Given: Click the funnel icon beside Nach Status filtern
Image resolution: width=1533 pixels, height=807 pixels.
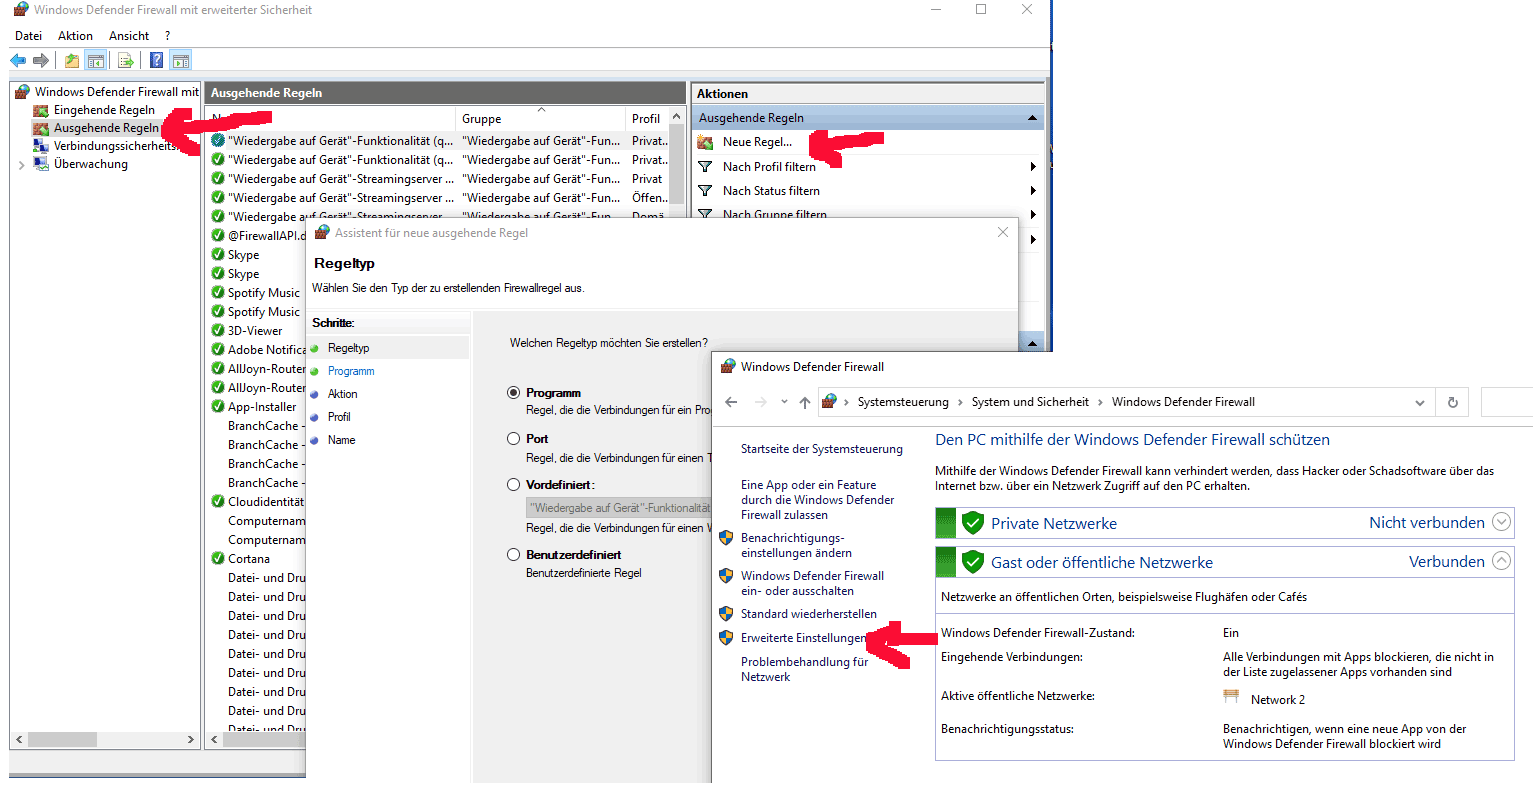Looking at the screenshot, I should 705,191.
